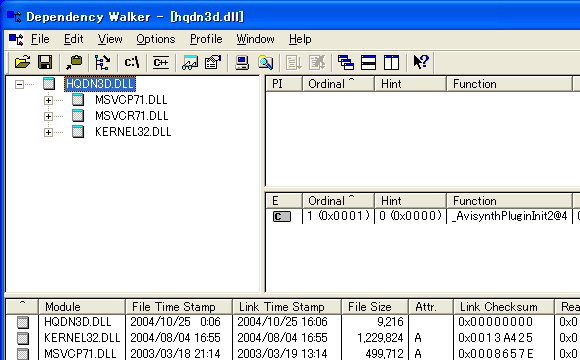The width and height of the screenshot is (580, 360).
Task: Expand the MSVCR71.DLL tree node
Action: pyautogui.click(x=48, y=116)
